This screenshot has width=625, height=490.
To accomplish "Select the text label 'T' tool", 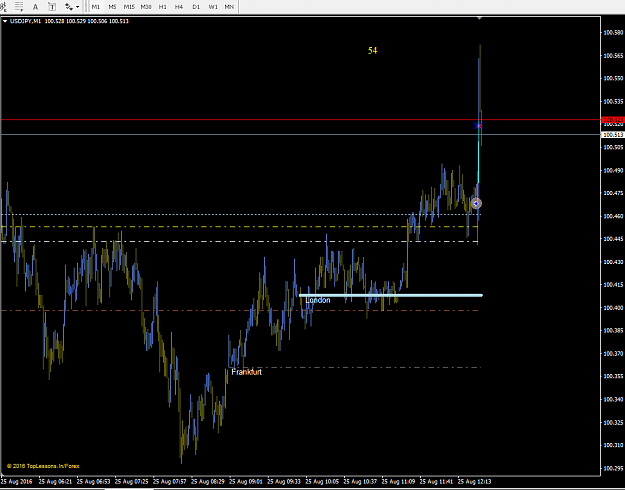I will [x=52, y=7].
